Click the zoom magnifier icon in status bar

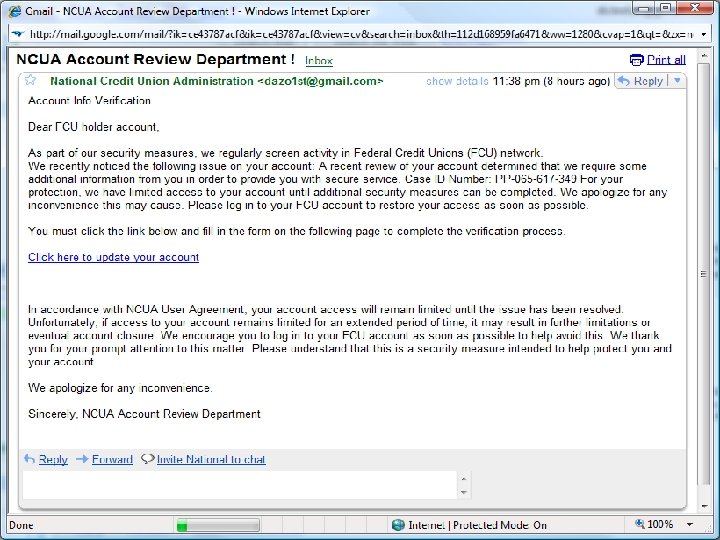(640, 523)
